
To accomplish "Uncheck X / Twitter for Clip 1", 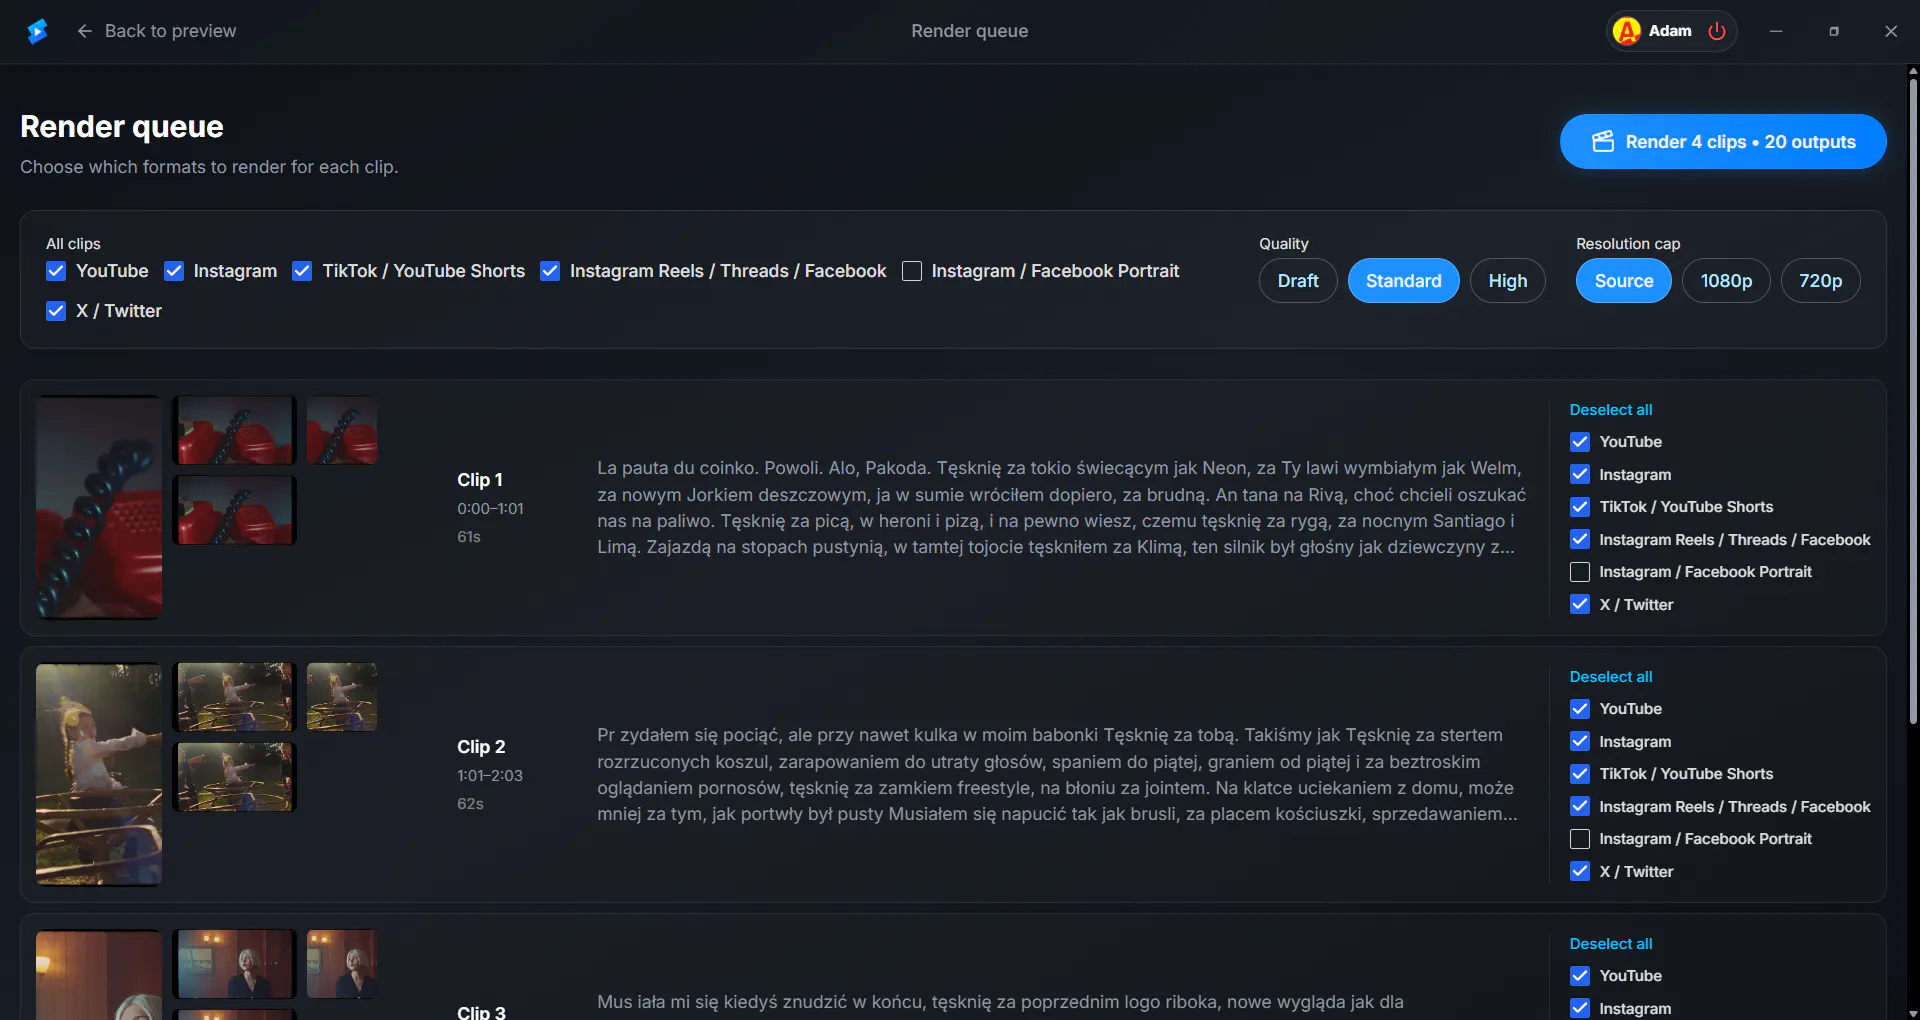I will (1580, 604).
